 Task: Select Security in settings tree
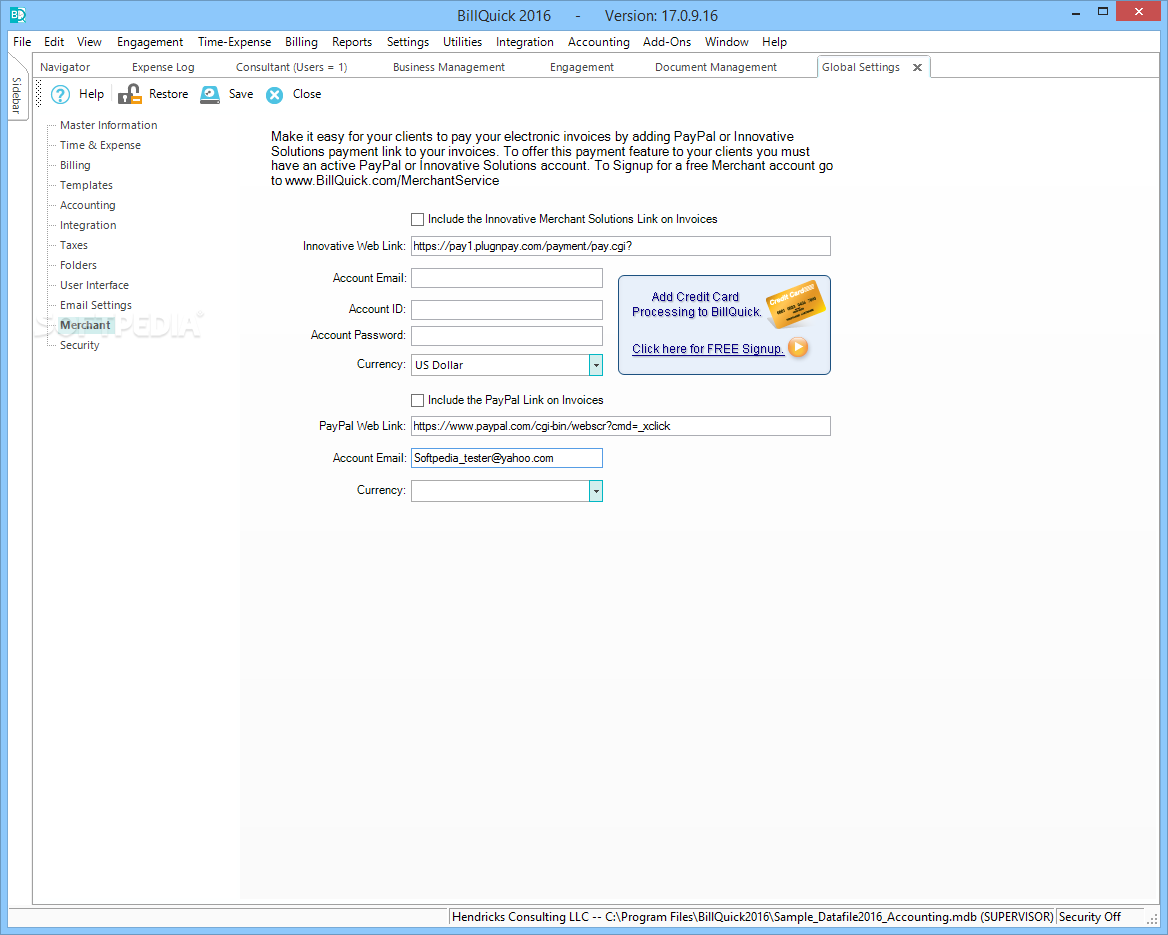tap(80, 345)
